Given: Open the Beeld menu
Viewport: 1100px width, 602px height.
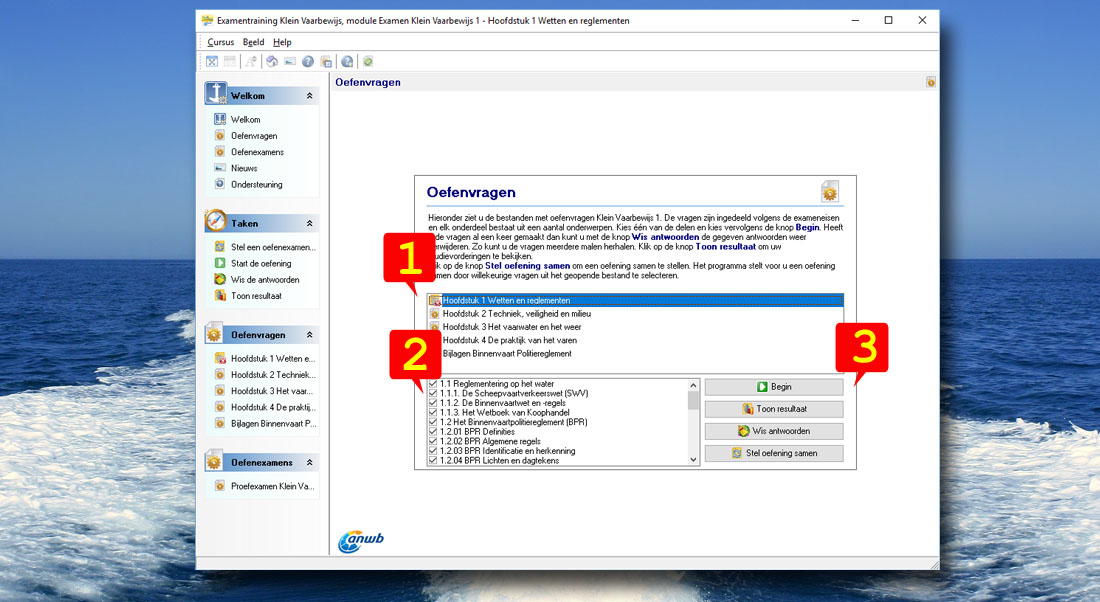Looking at the screenshot, I should pos(253,42).
